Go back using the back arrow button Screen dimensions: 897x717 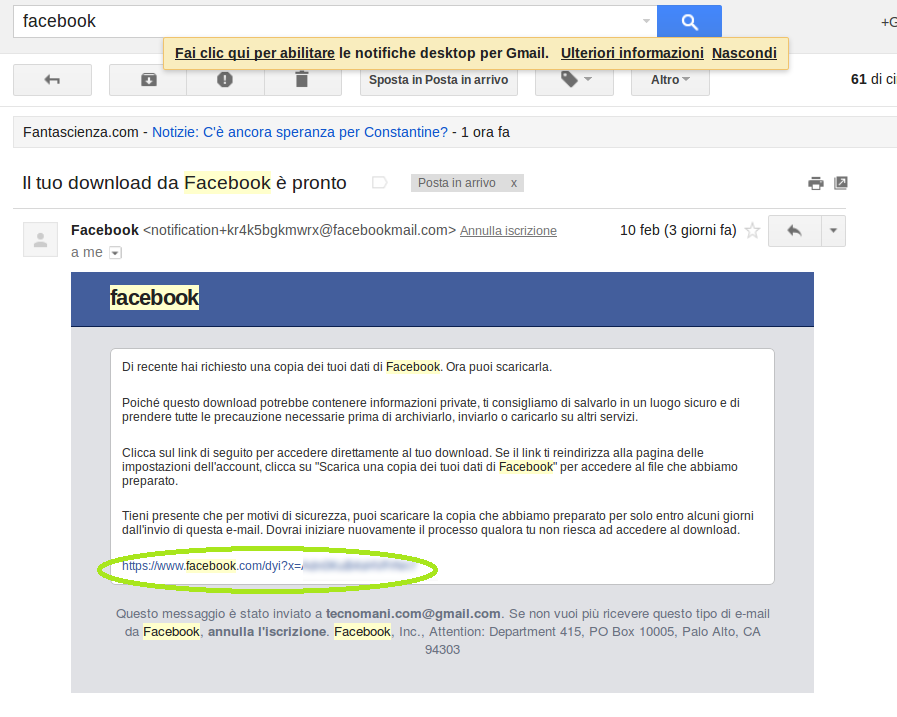(x=52, y=80)
